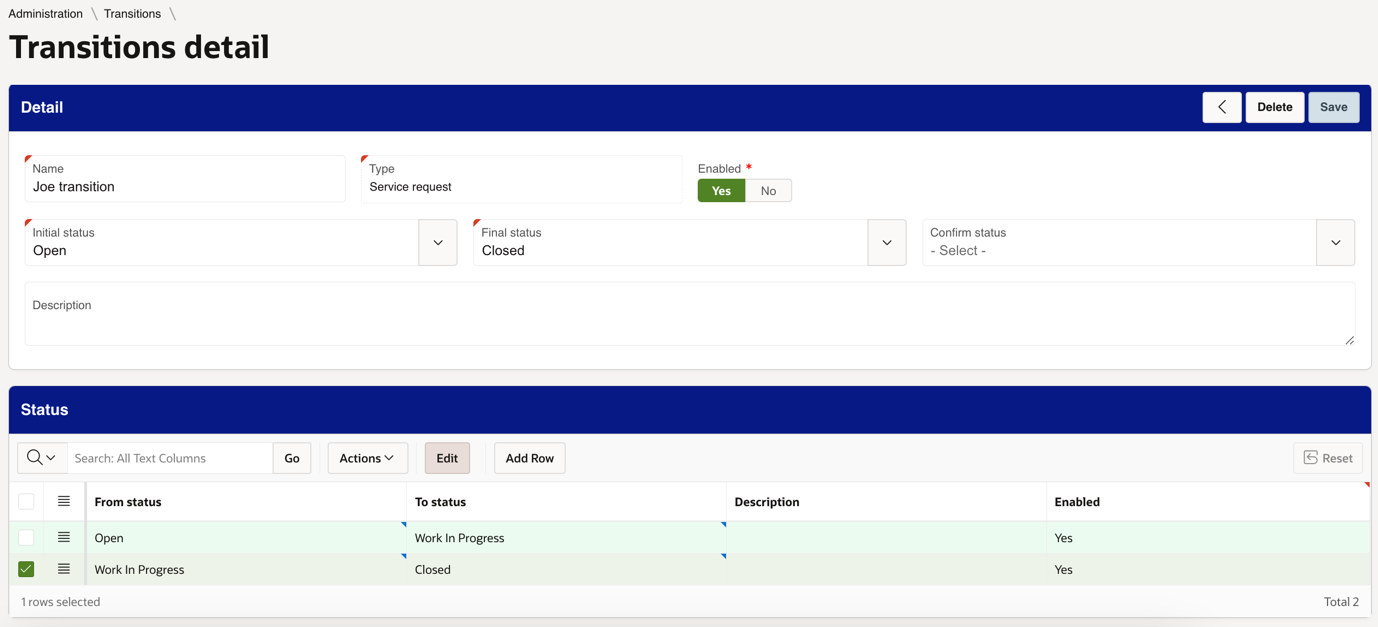The width and height of the screenshot is (1378, 627).
Task: Open row actions for the Work In Progress row
Action: [x=63, y=568]
